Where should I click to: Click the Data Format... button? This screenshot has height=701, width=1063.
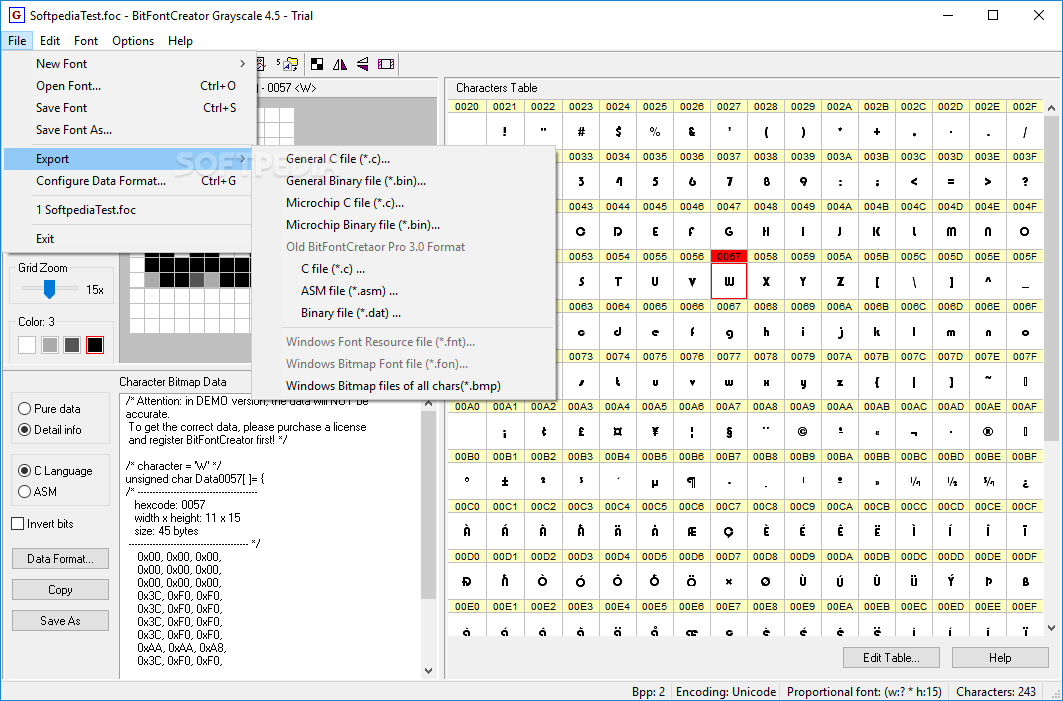click(60, 559)
